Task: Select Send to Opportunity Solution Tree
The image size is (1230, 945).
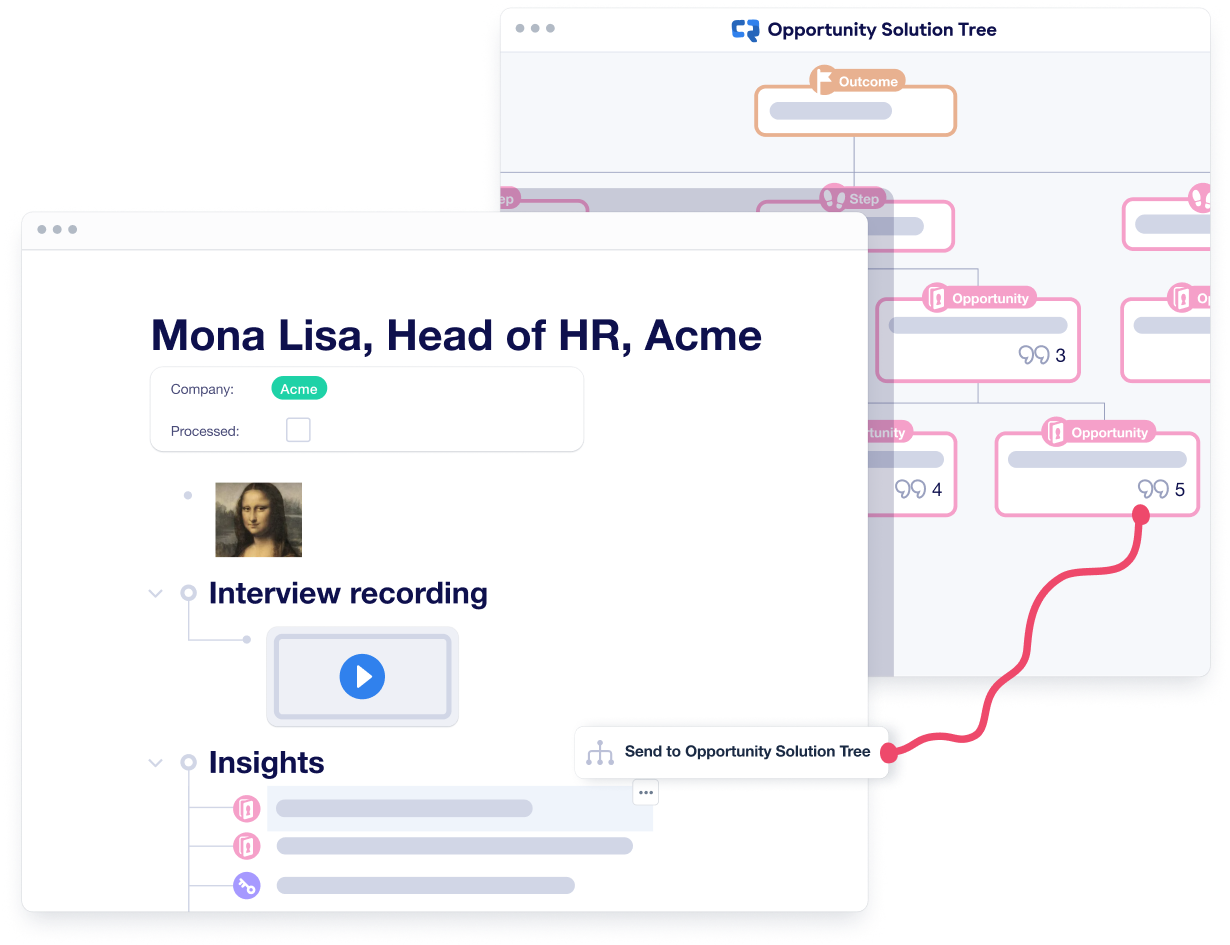Action: click(x=732, y=752)
